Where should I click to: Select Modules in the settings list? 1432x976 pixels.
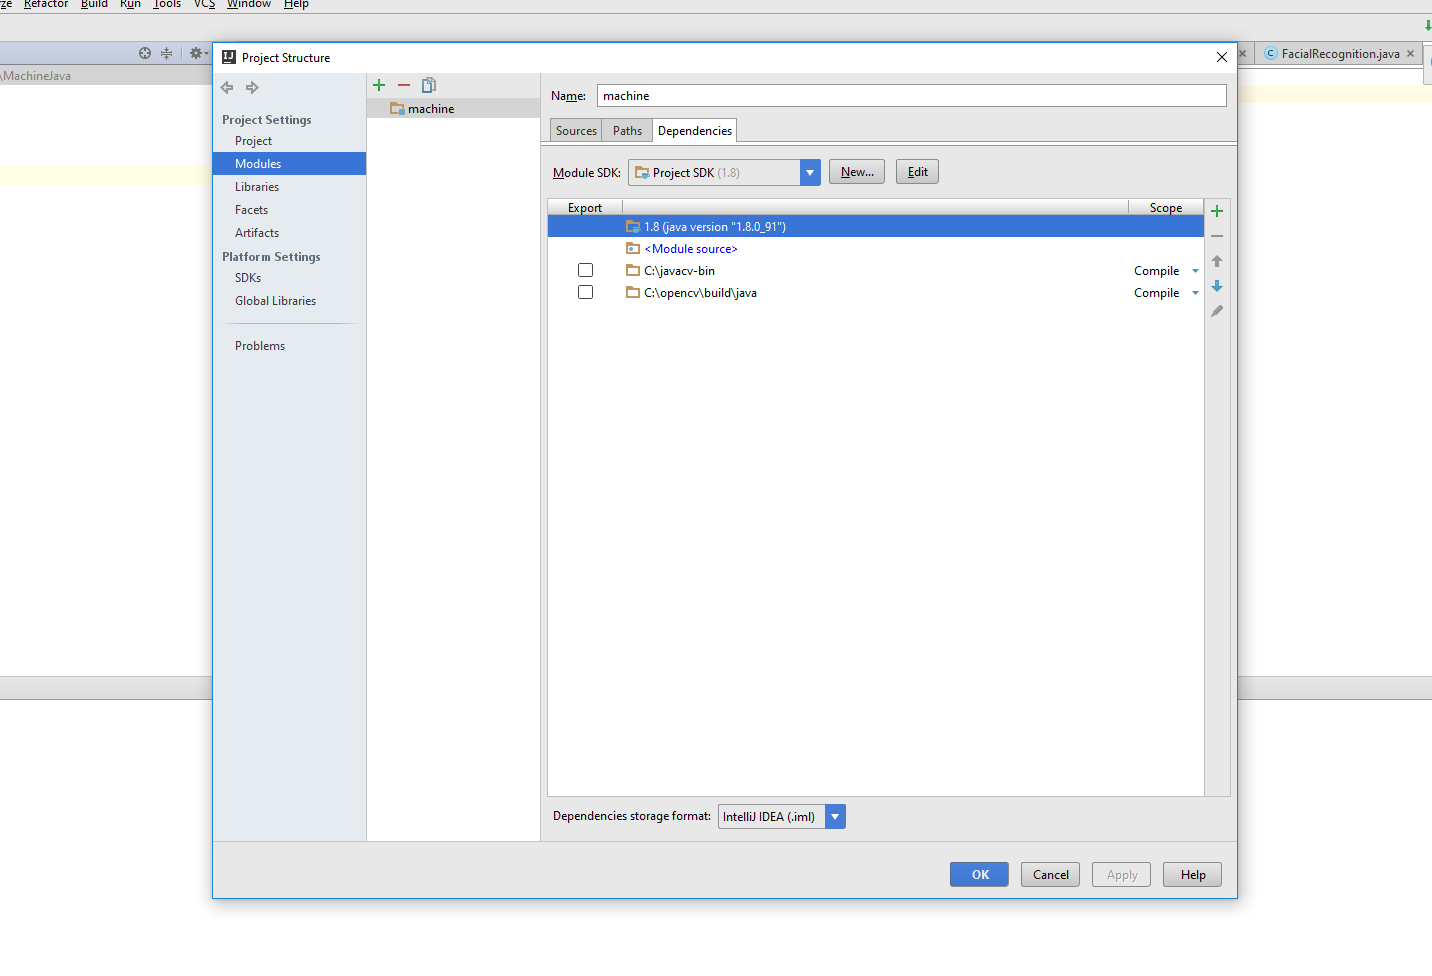tap(289, 164)
